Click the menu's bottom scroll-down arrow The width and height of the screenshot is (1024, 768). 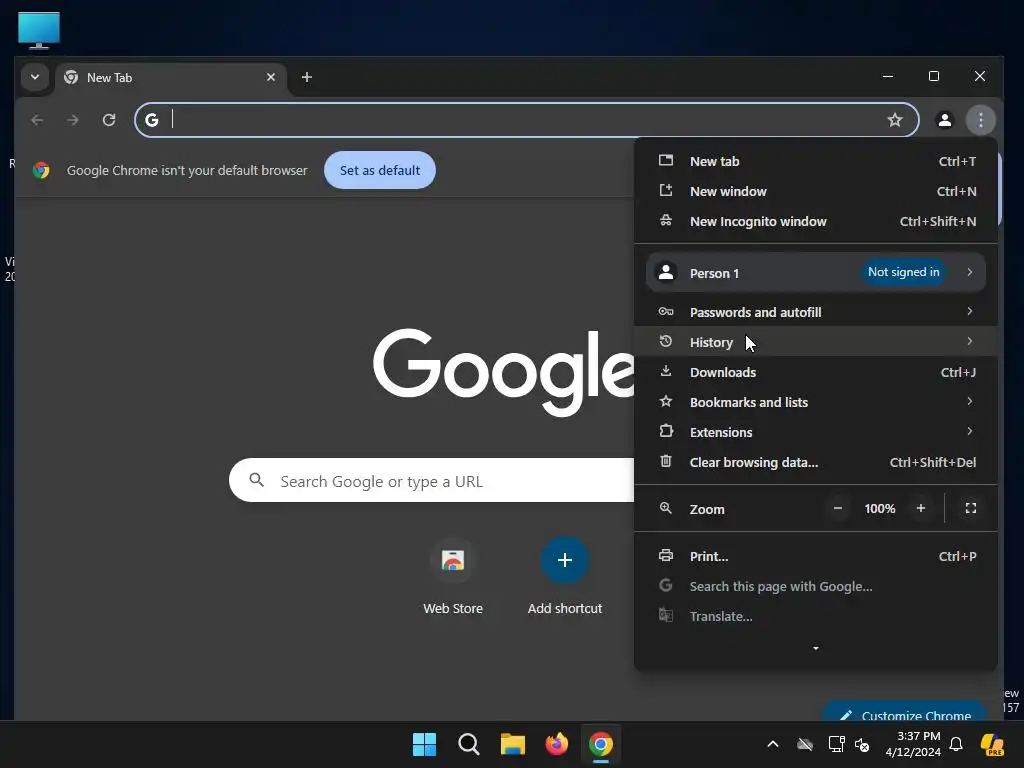pyautogui.click(x=816, y=648)
